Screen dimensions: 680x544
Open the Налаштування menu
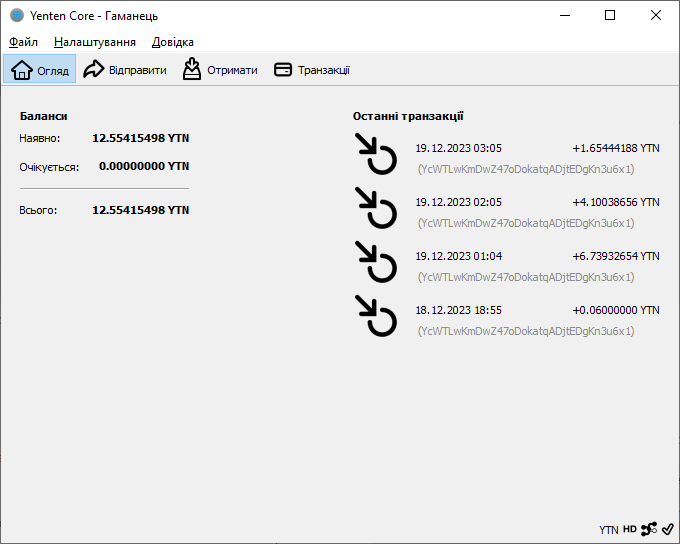pos(95,42)
